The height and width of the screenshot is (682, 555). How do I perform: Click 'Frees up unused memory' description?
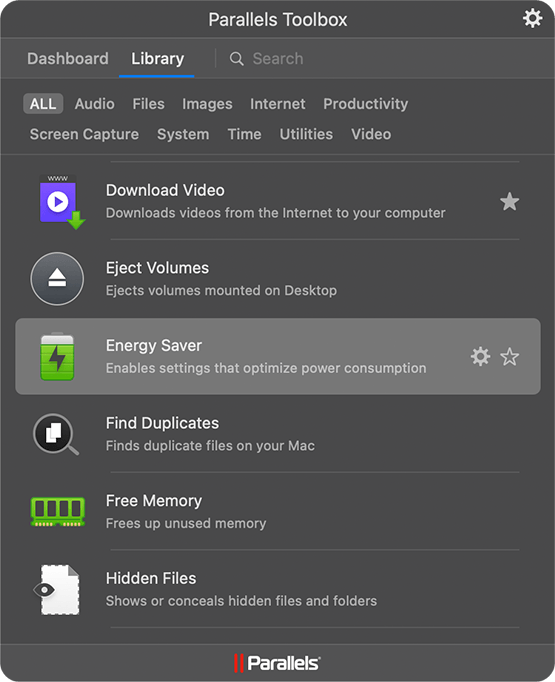coord(186,523)
